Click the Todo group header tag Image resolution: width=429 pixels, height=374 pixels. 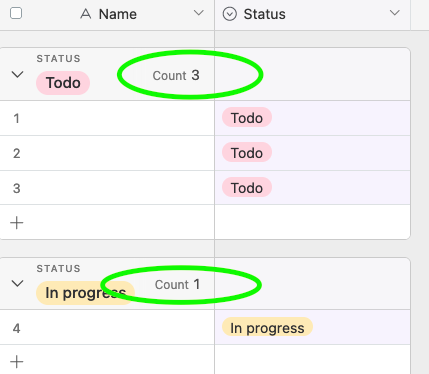[x=63, y=83]
